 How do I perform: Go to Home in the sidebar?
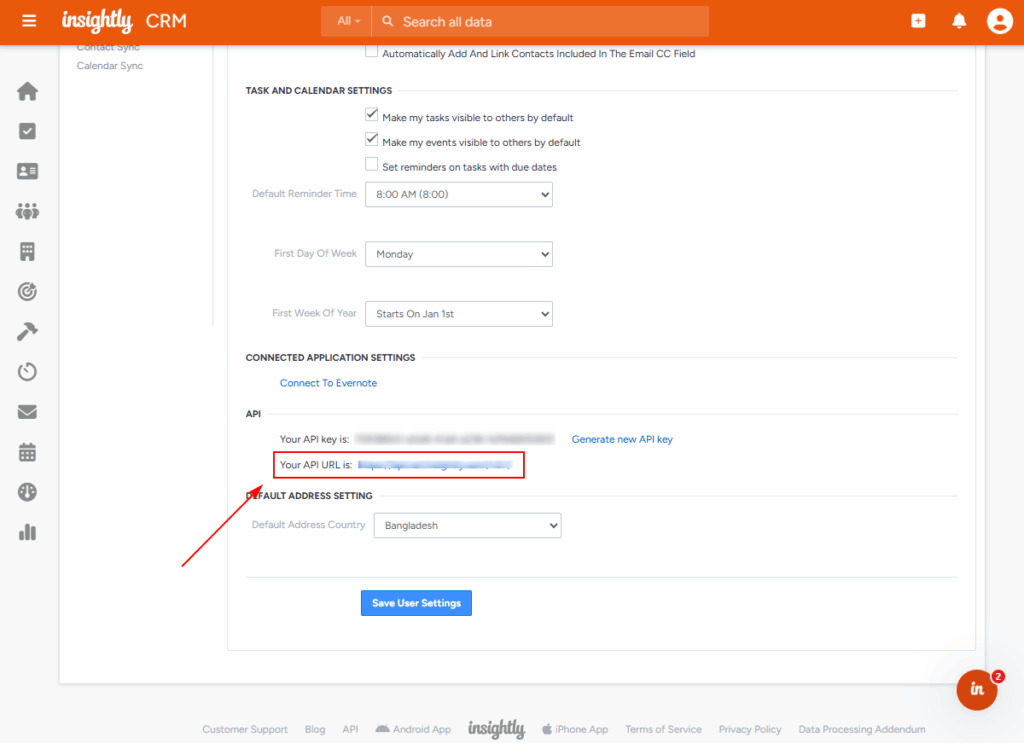27,92
